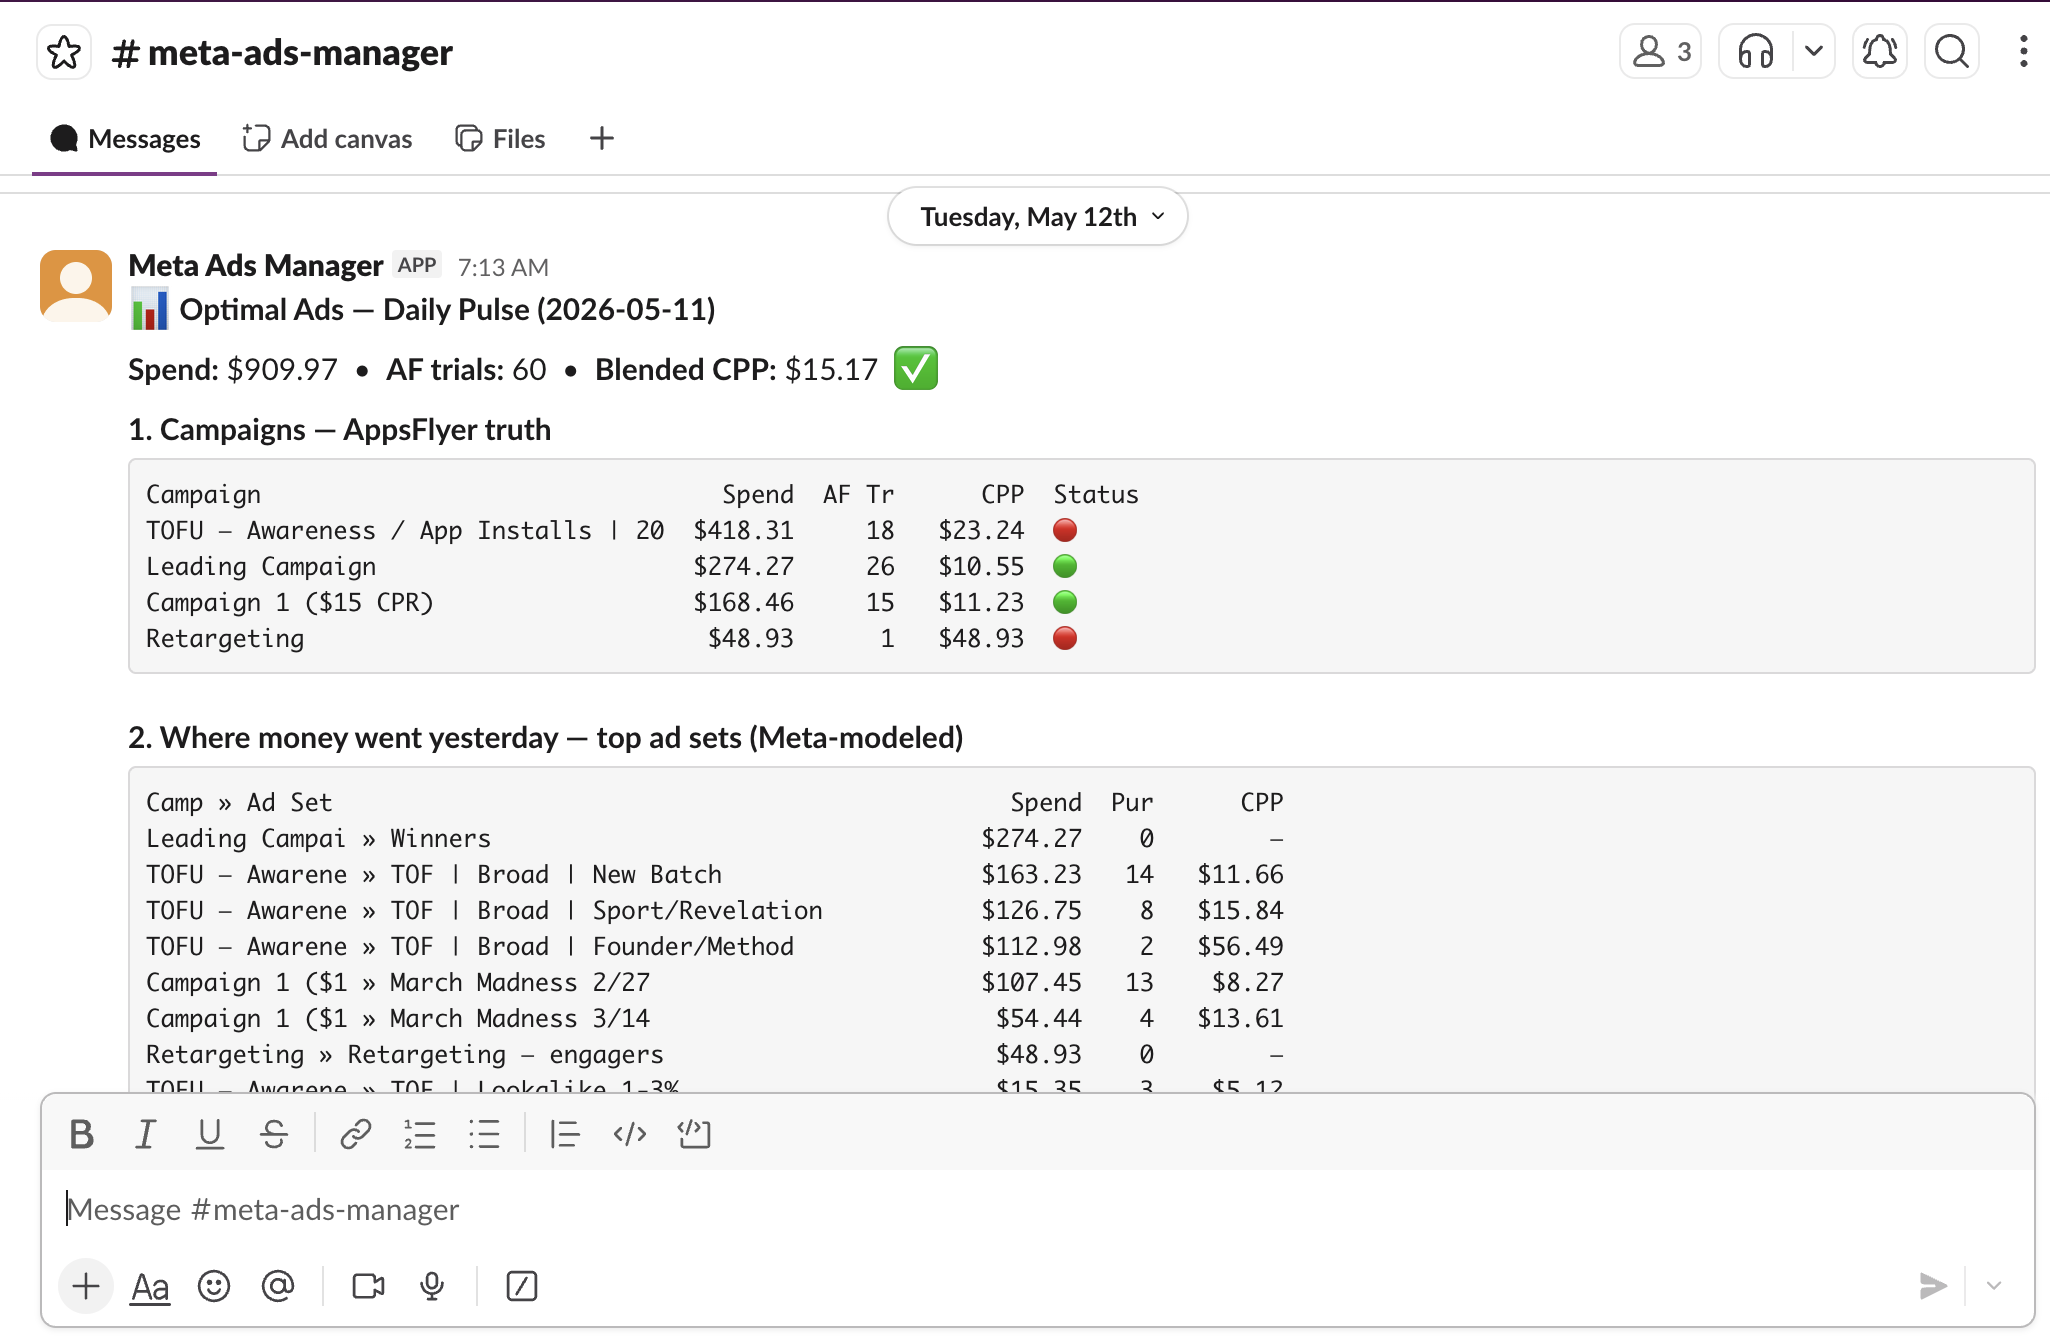
Task: Select the Add canvas tab
Action: pos(327,139)
